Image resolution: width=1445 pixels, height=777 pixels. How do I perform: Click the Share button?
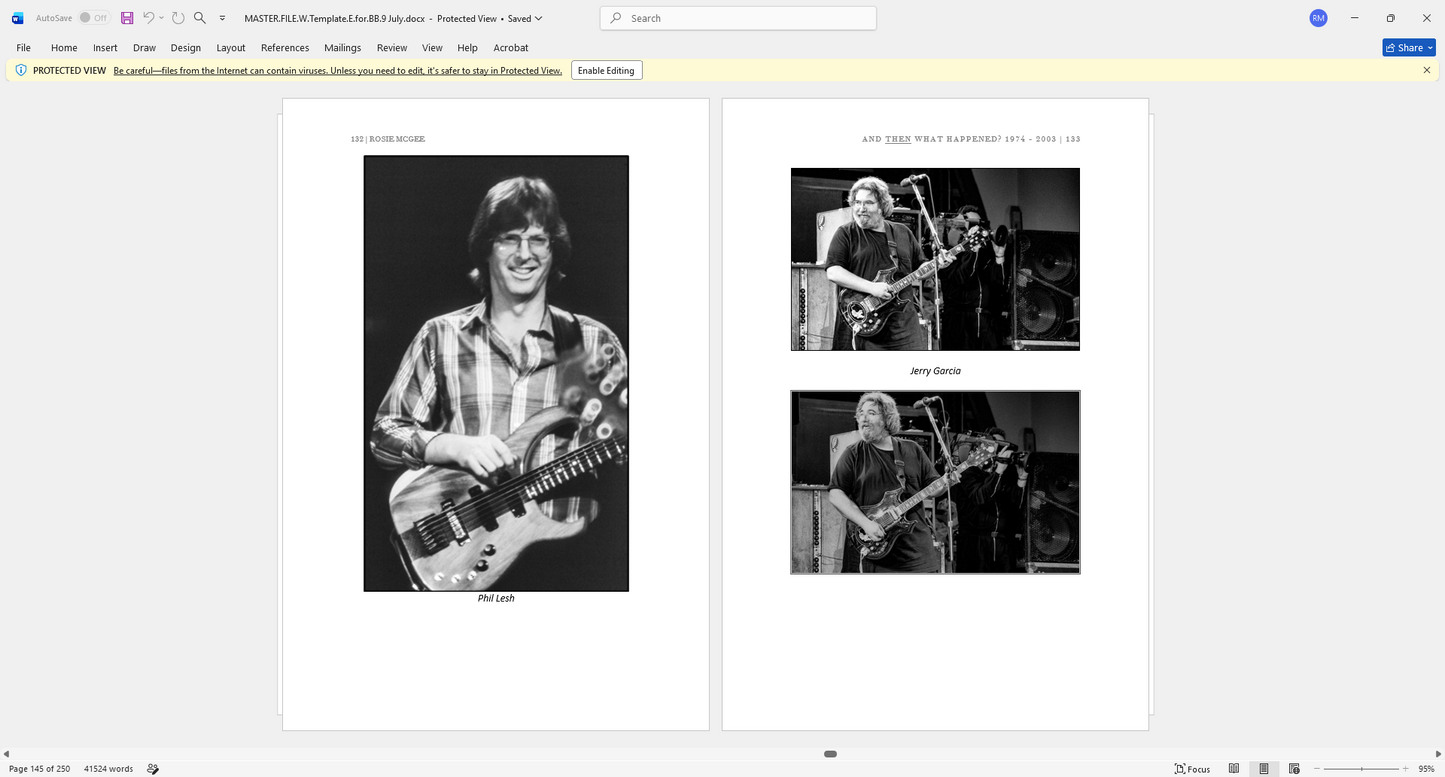click(1409, 47)
